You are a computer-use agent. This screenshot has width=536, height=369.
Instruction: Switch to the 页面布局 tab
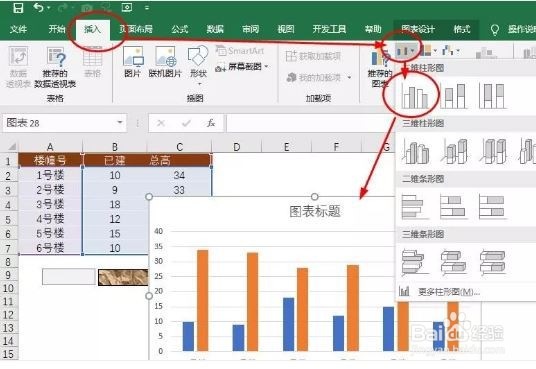[136, 29]
